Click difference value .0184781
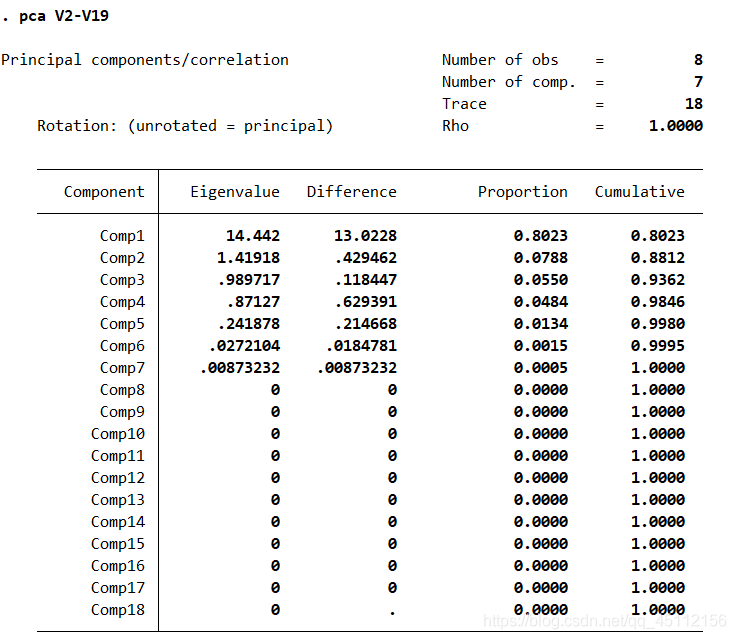Screen dimensions: 736x639 click(361, 346)
